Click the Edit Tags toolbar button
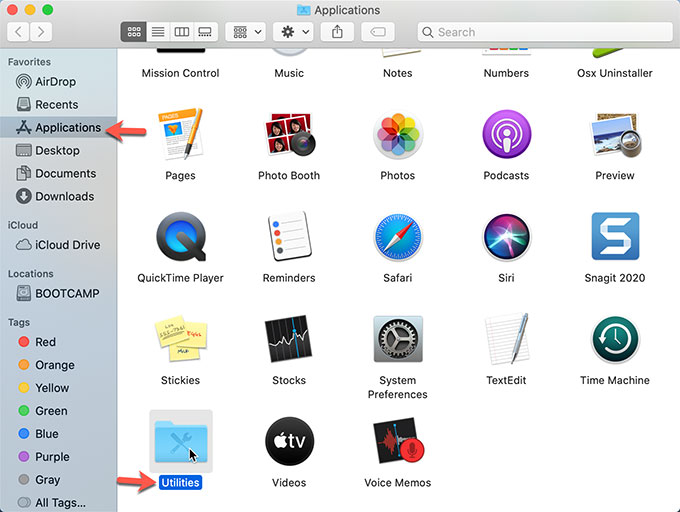 point(378,32)
